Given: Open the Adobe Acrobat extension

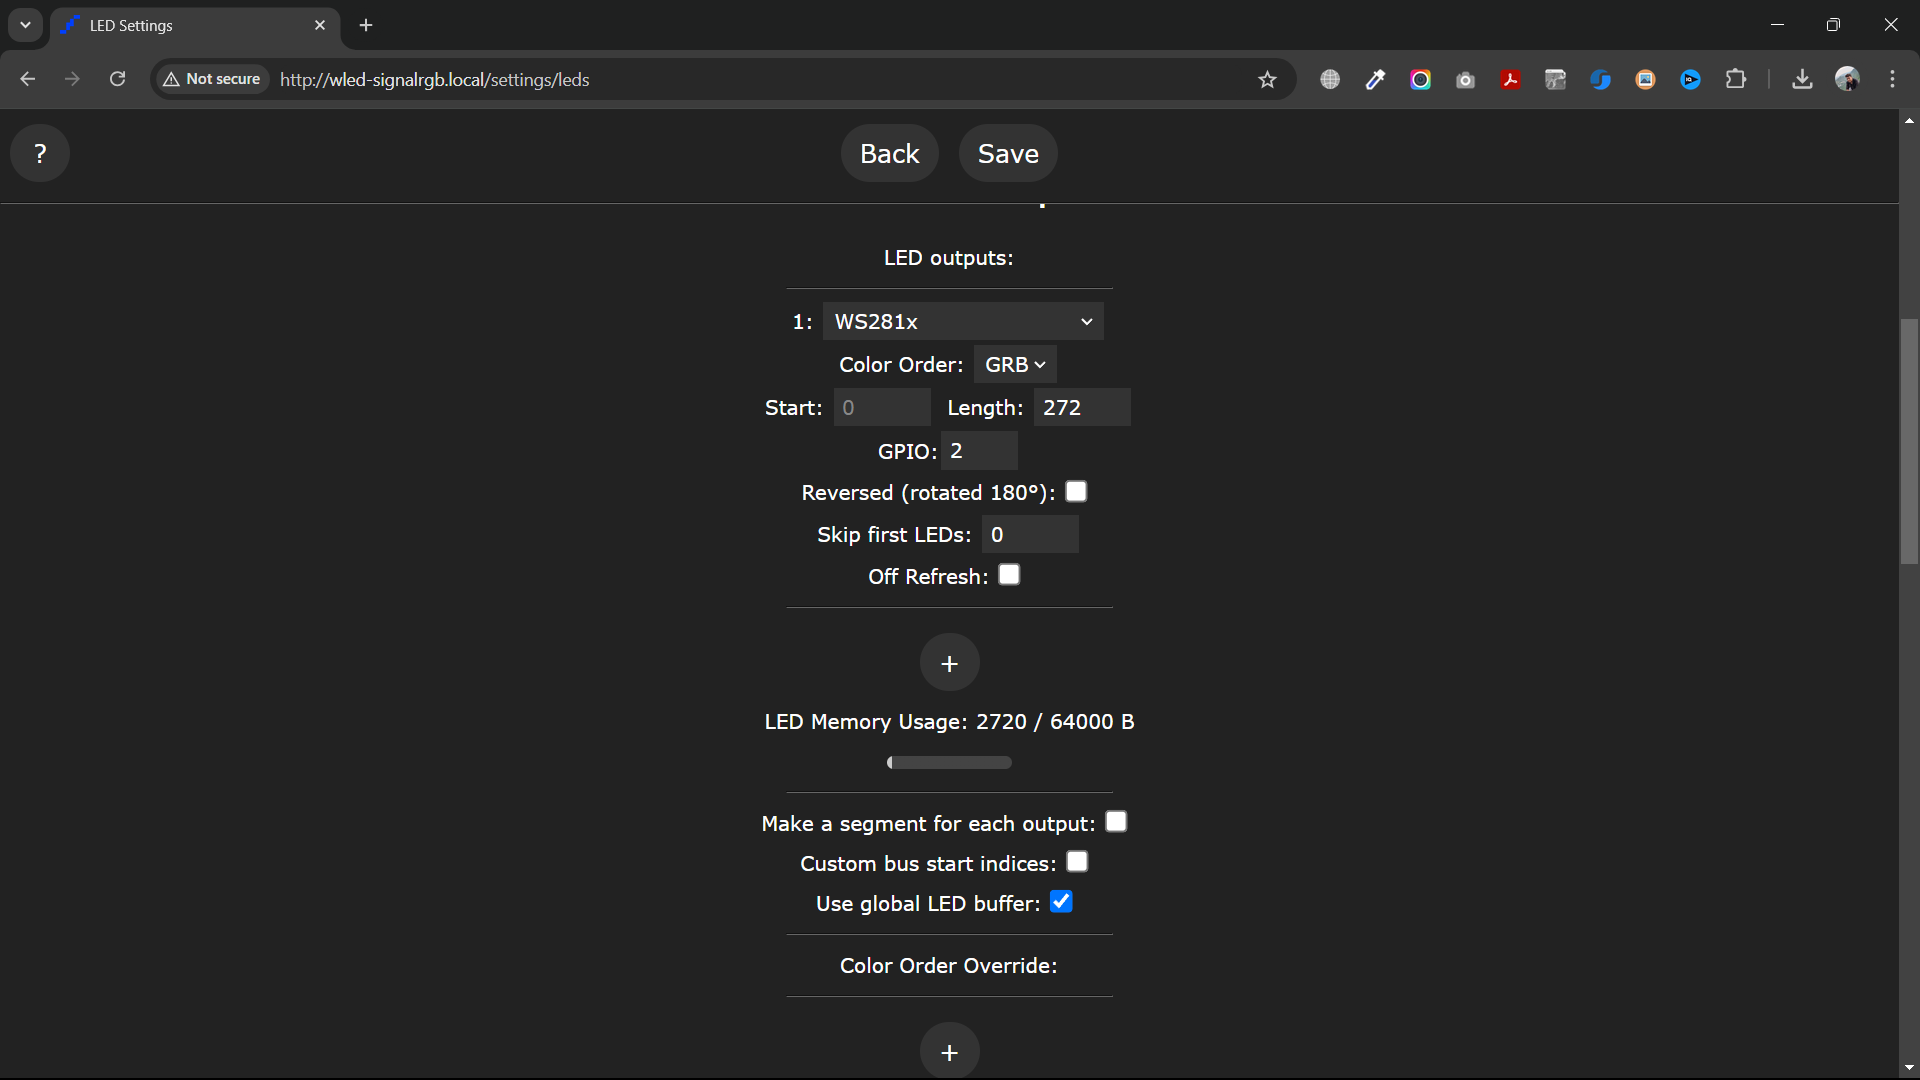Looking at the screenshot, I should (x=1510, y=80).
